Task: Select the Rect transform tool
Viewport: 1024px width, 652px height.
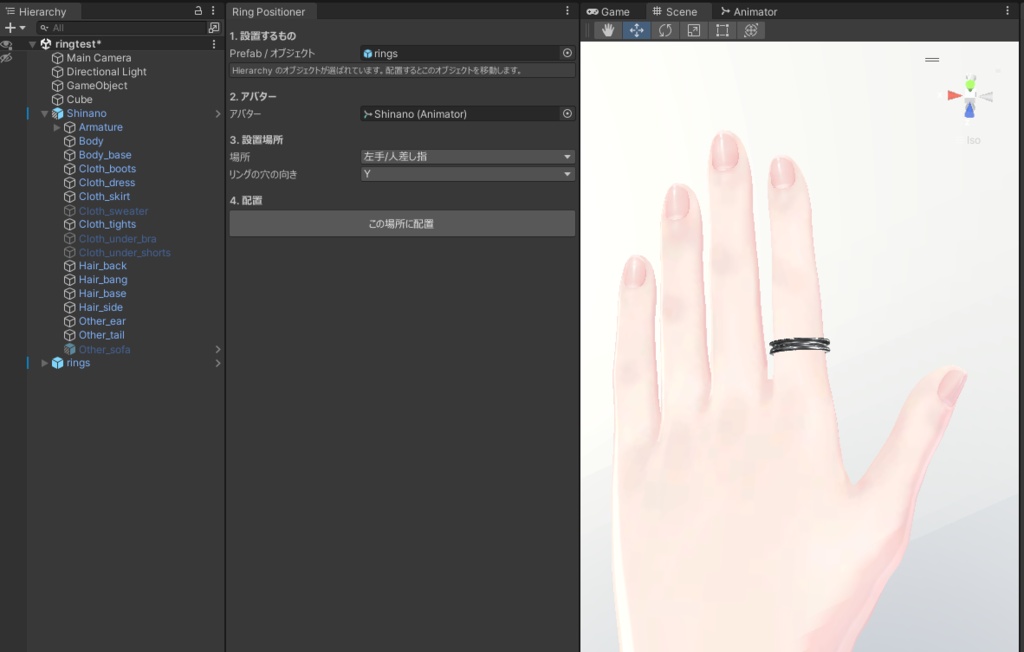Action: [x=722, y=30]
